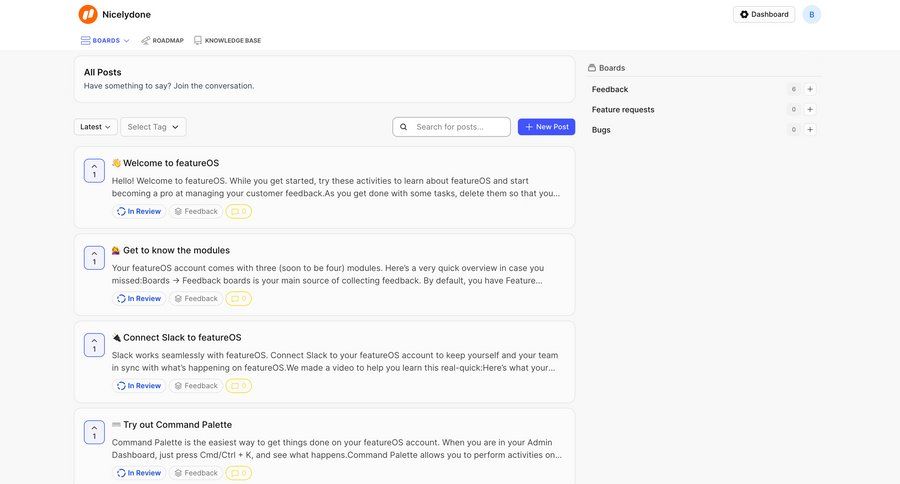Upvote the Connect Slack to featureOS post
900x484 pixels.
coord(94,345)
